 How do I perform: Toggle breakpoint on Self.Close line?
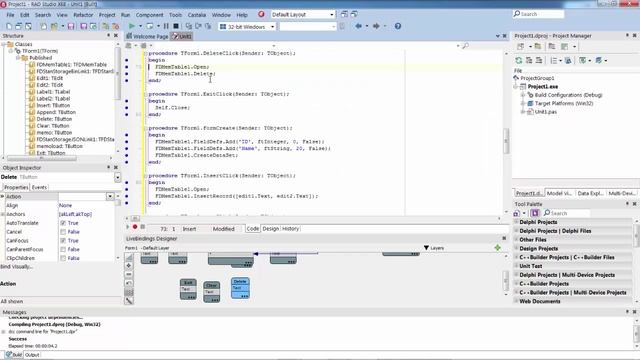point(127,108)
